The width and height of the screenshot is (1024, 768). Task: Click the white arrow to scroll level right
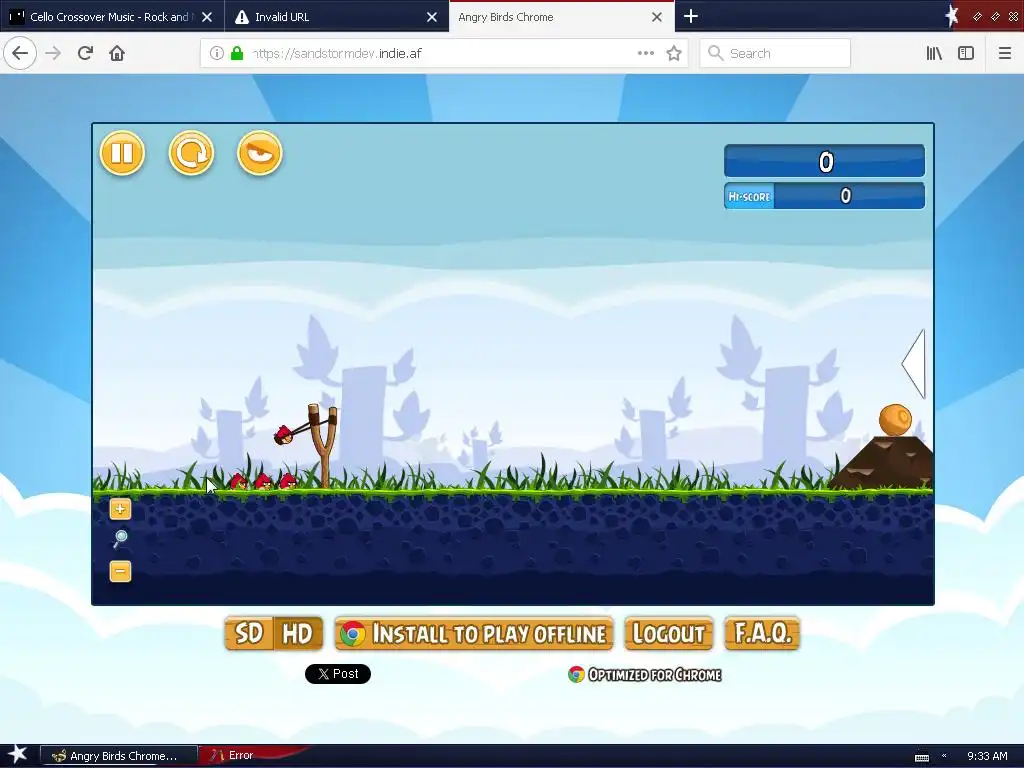(x=914, y=364)
